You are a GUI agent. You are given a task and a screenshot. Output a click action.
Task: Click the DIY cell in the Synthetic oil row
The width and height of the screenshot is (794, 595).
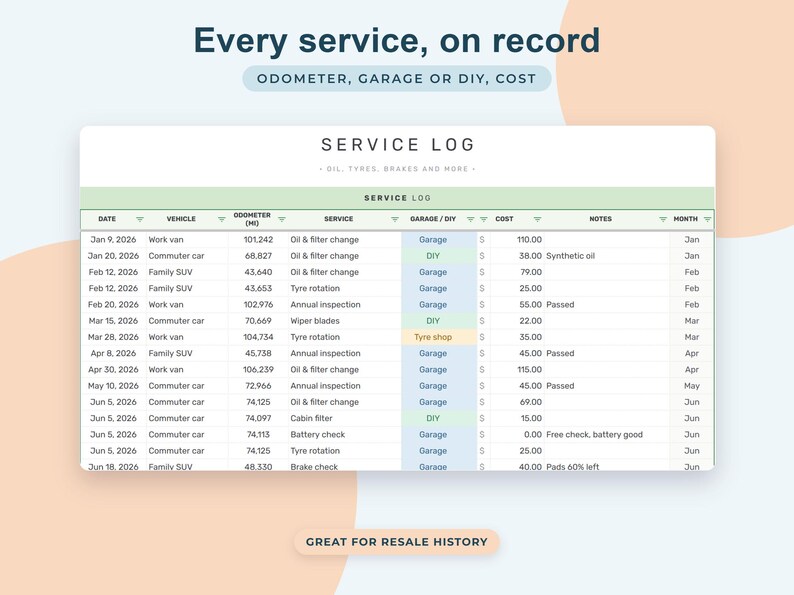[x=439, y=256]
